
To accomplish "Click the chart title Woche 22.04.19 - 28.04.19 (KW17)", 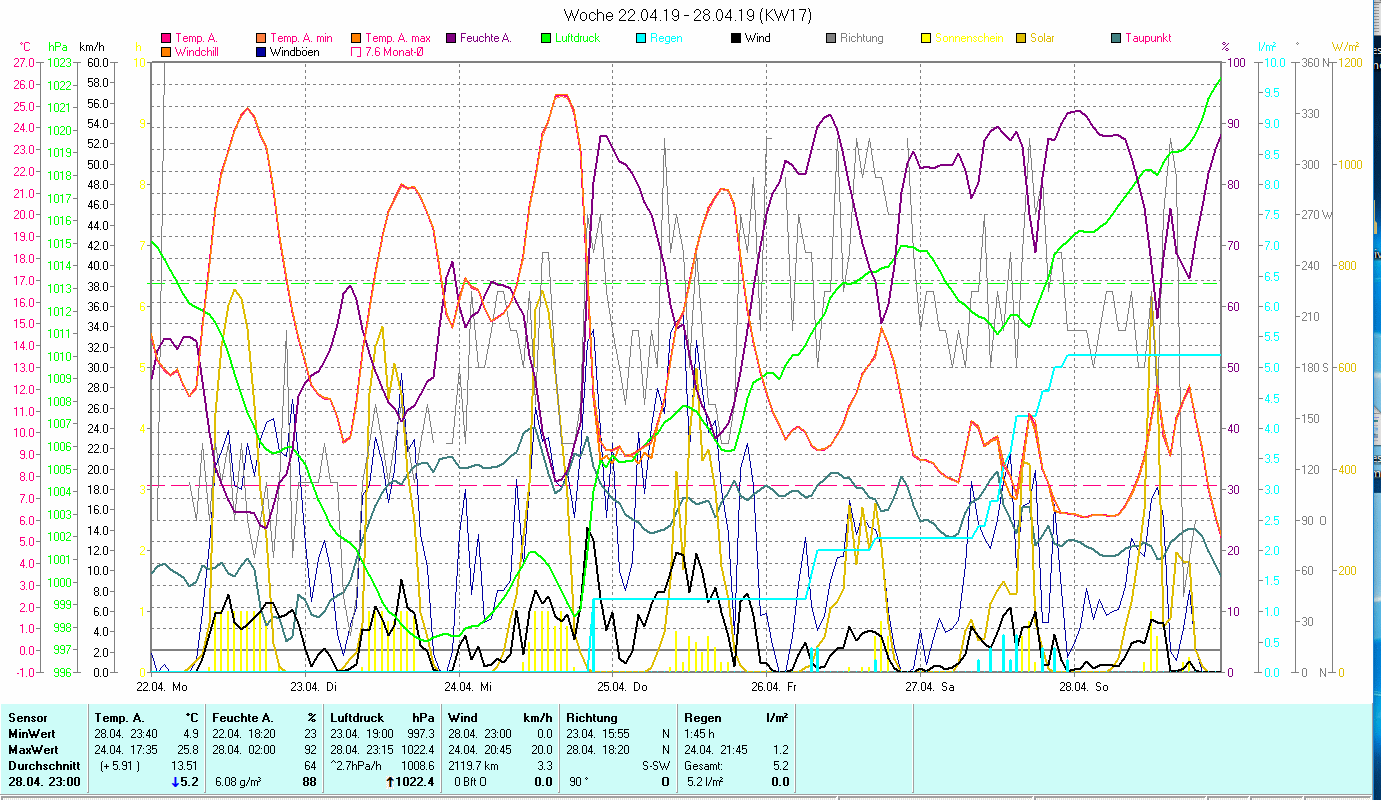I will 688,15.
